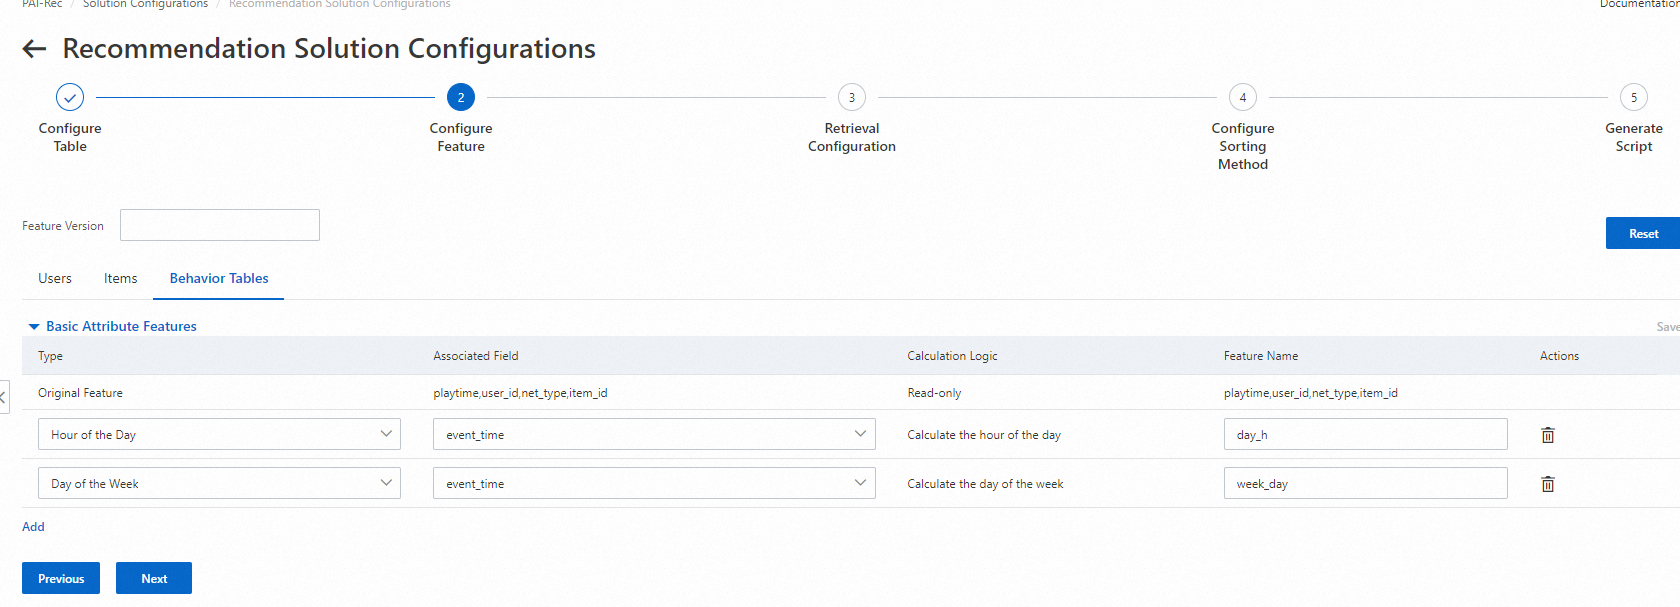
Task: Delete the Hour of the Day feature row
Action: [1547, 435]
